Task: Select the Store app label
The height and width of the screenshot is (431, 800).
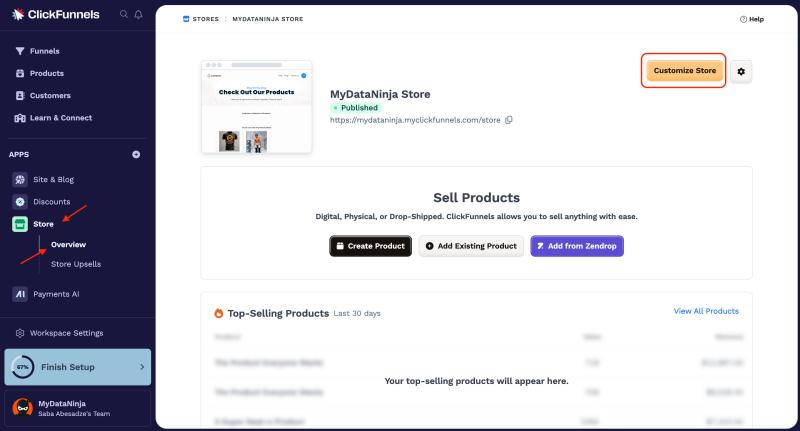Action: 43,224
